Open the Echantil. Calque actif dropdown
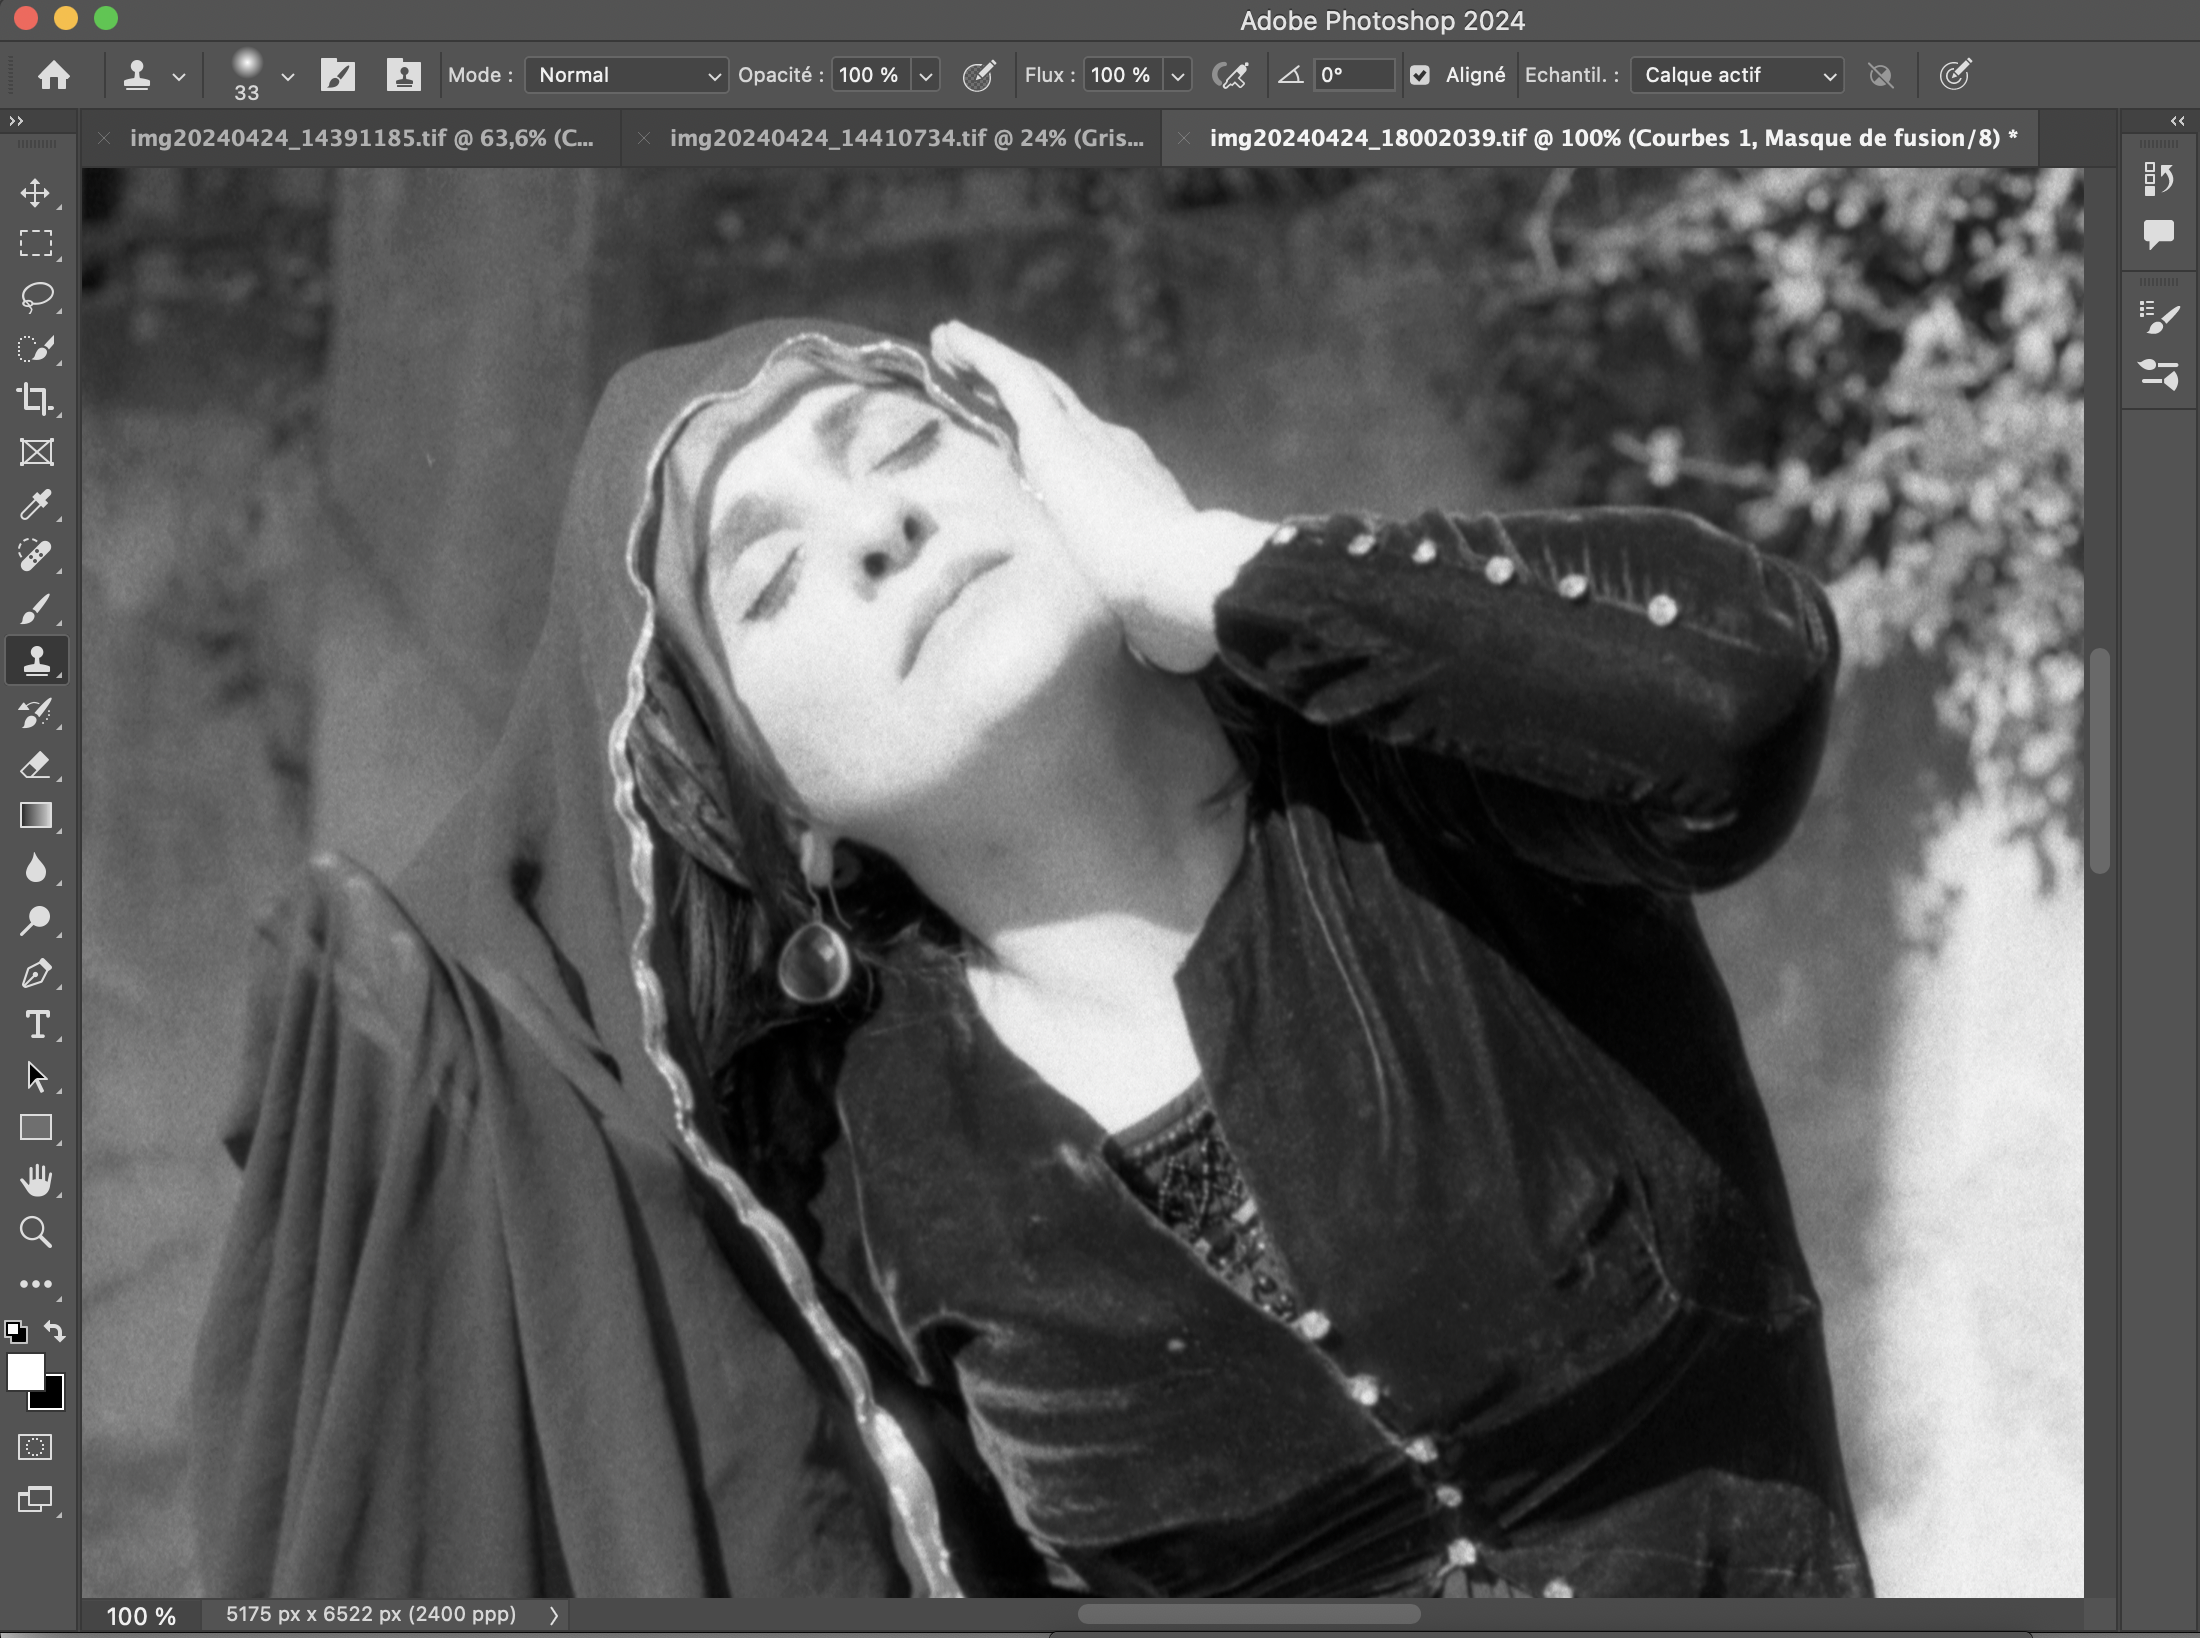 [x=1737, y=75]
